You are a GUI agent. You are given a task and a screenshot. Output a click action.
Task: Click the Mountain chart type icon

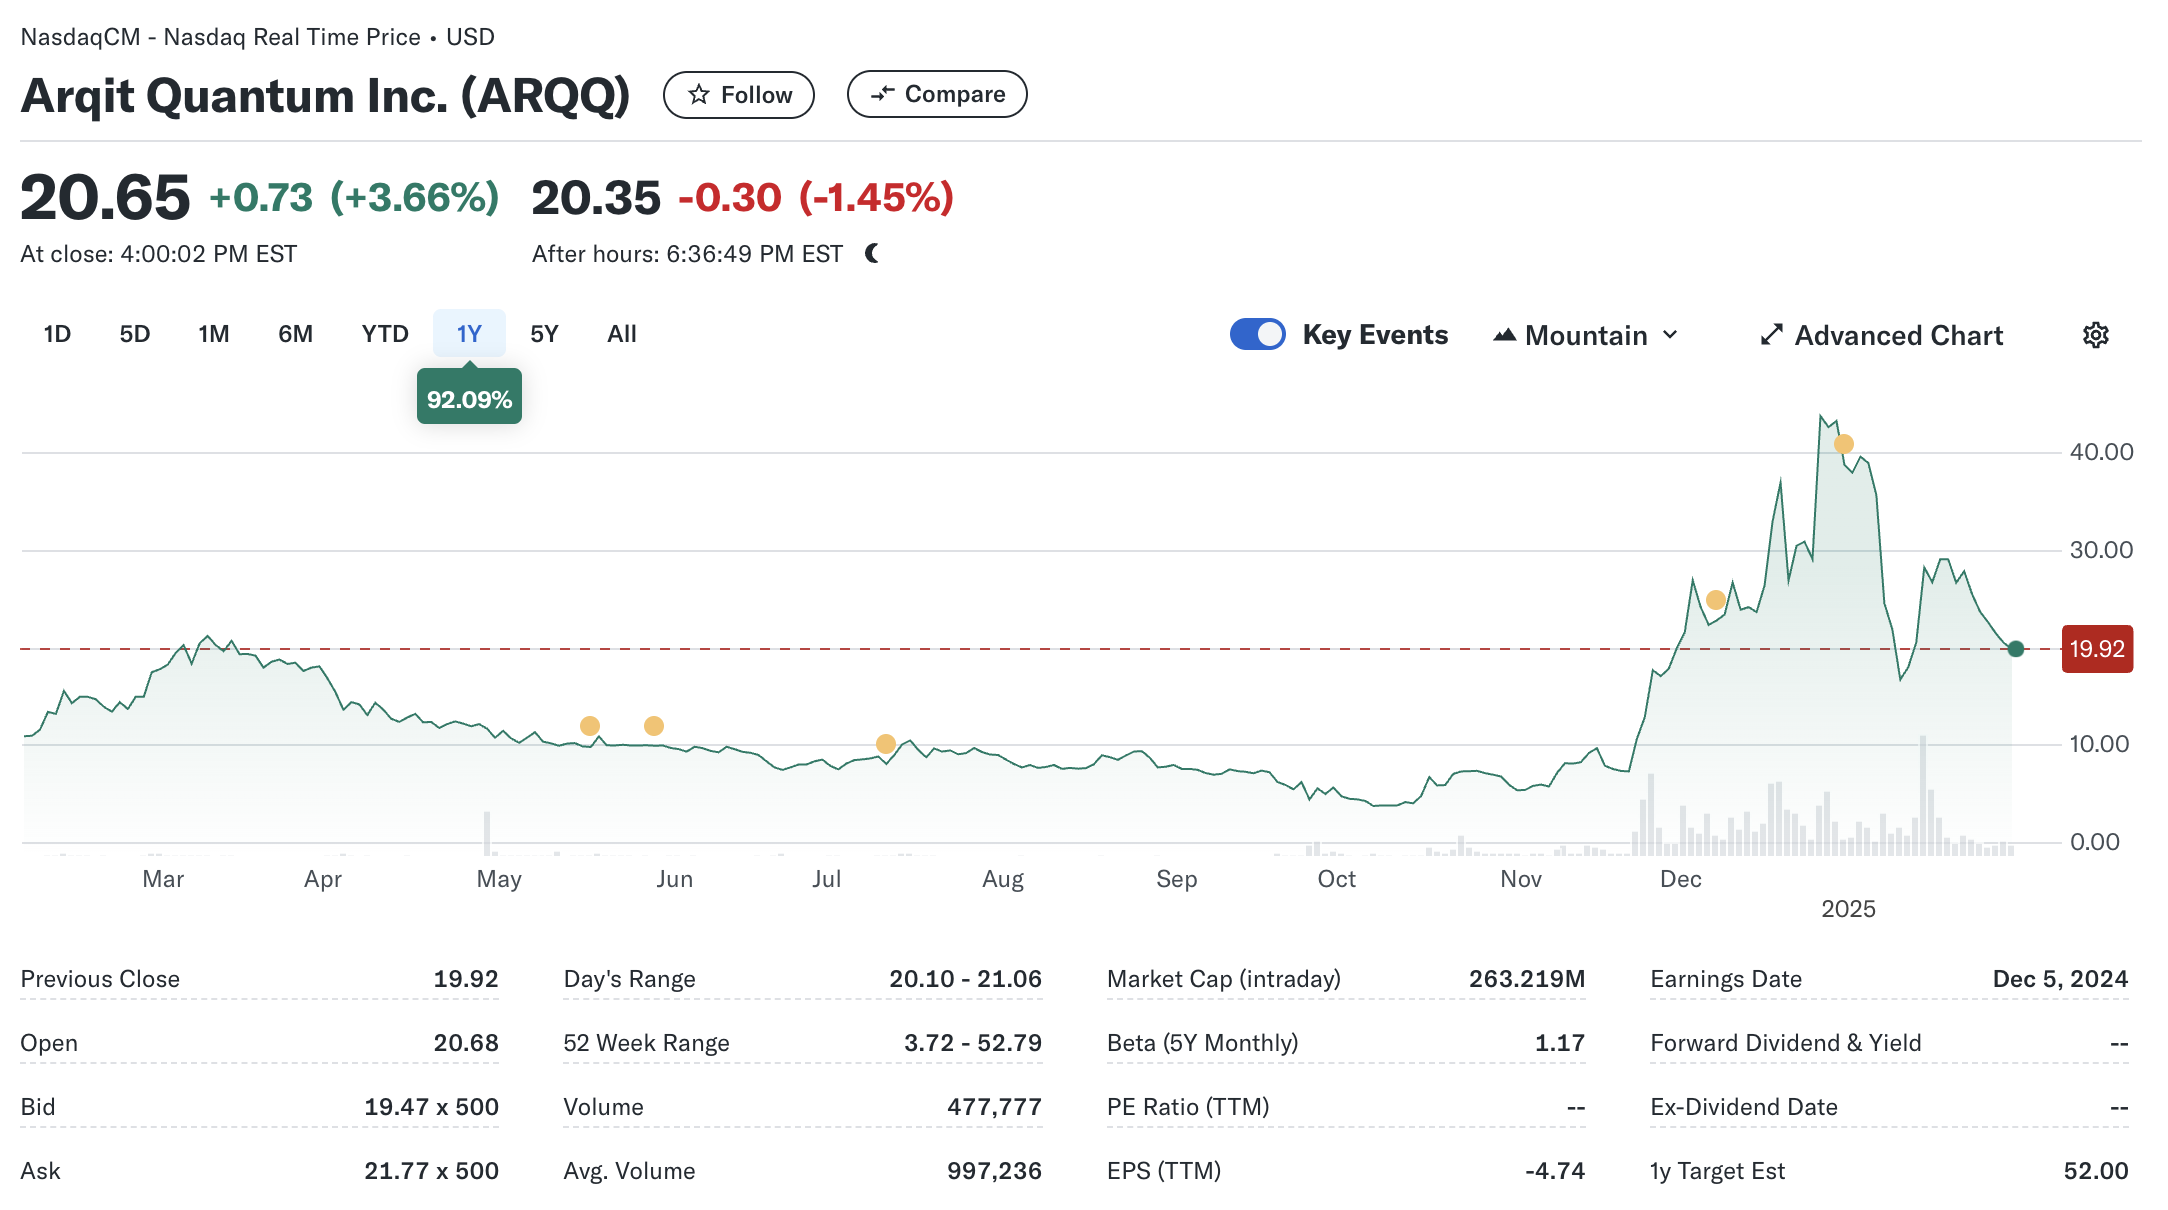click(x=1504, y=335)
